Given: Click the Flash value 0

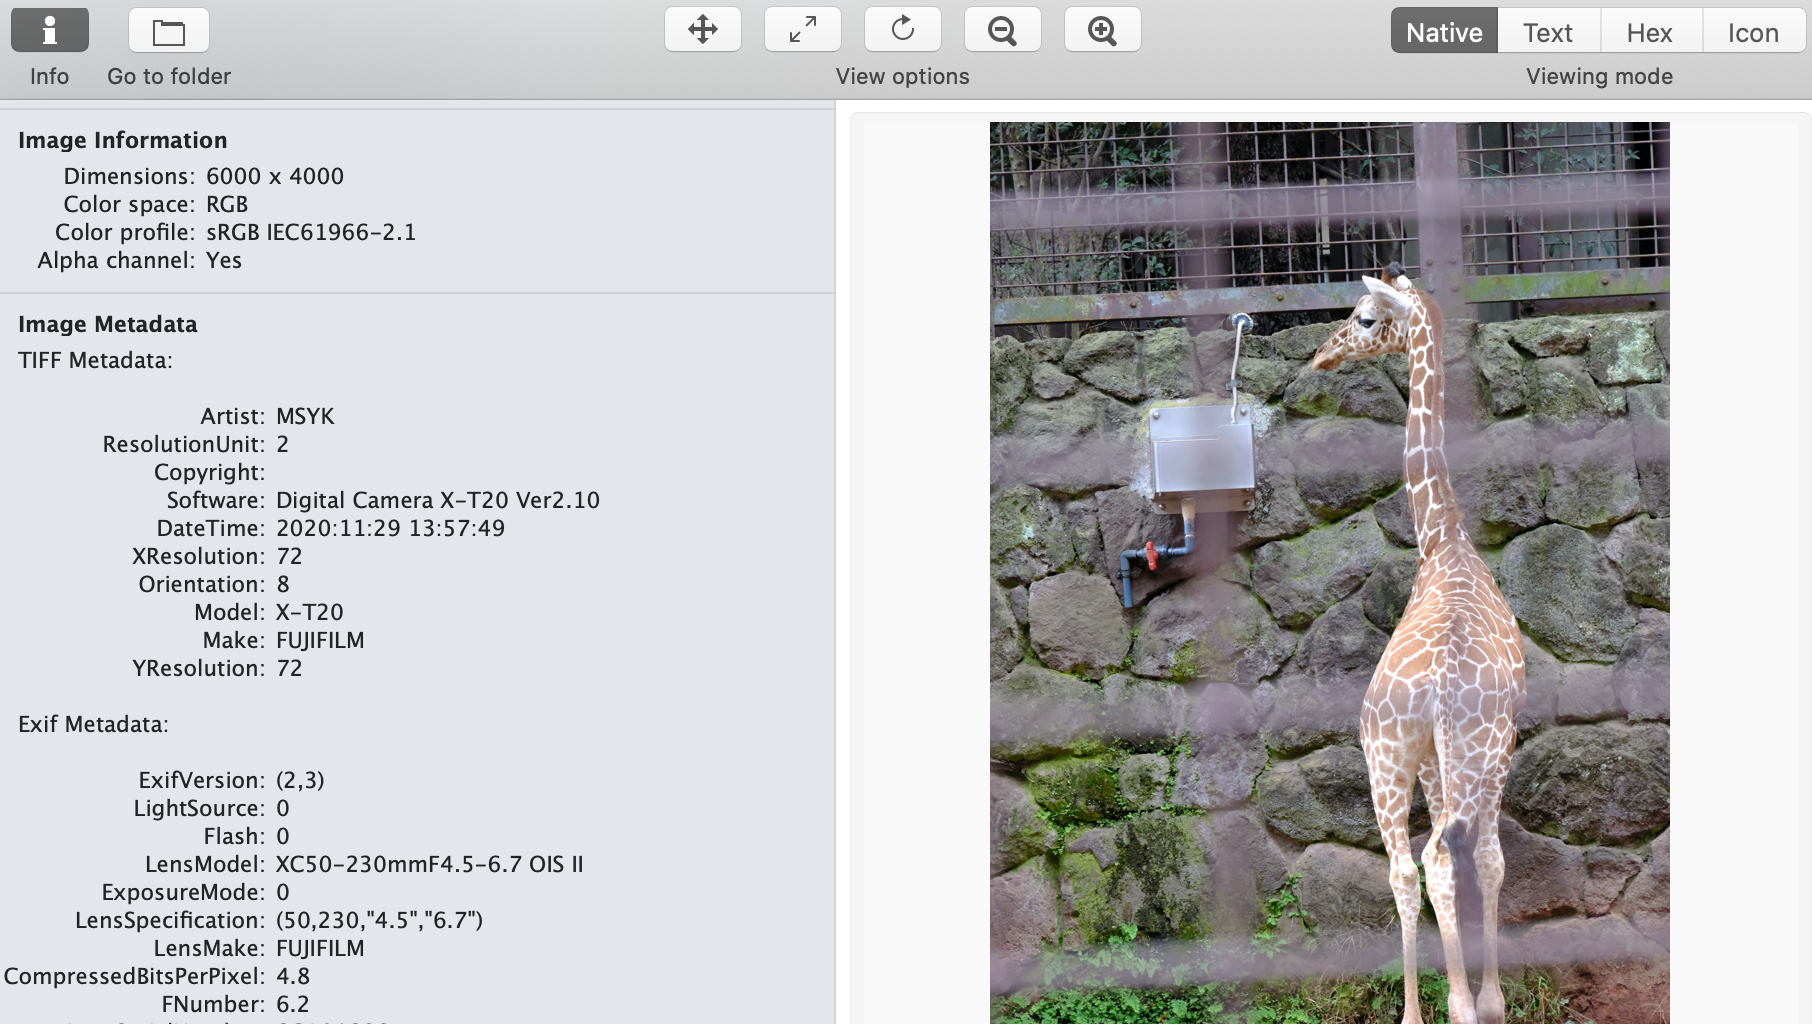Looking at the screenshot, I should click(283, 836).
